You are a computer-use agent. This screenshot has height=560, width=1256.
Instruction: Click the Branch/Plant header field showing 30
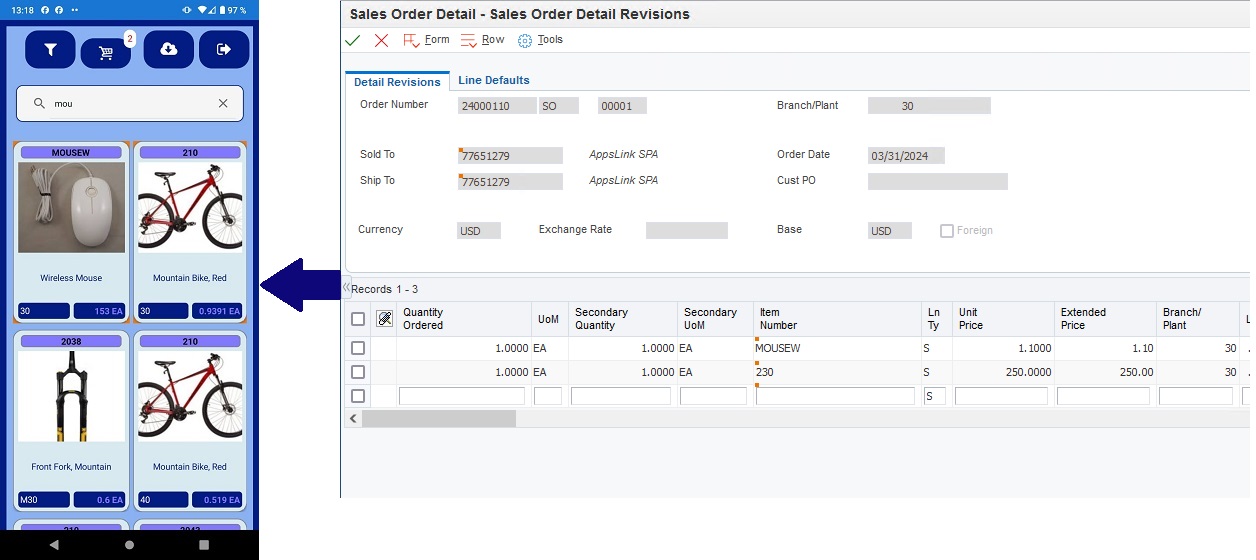pyautogui.click(x=929, y=106)
